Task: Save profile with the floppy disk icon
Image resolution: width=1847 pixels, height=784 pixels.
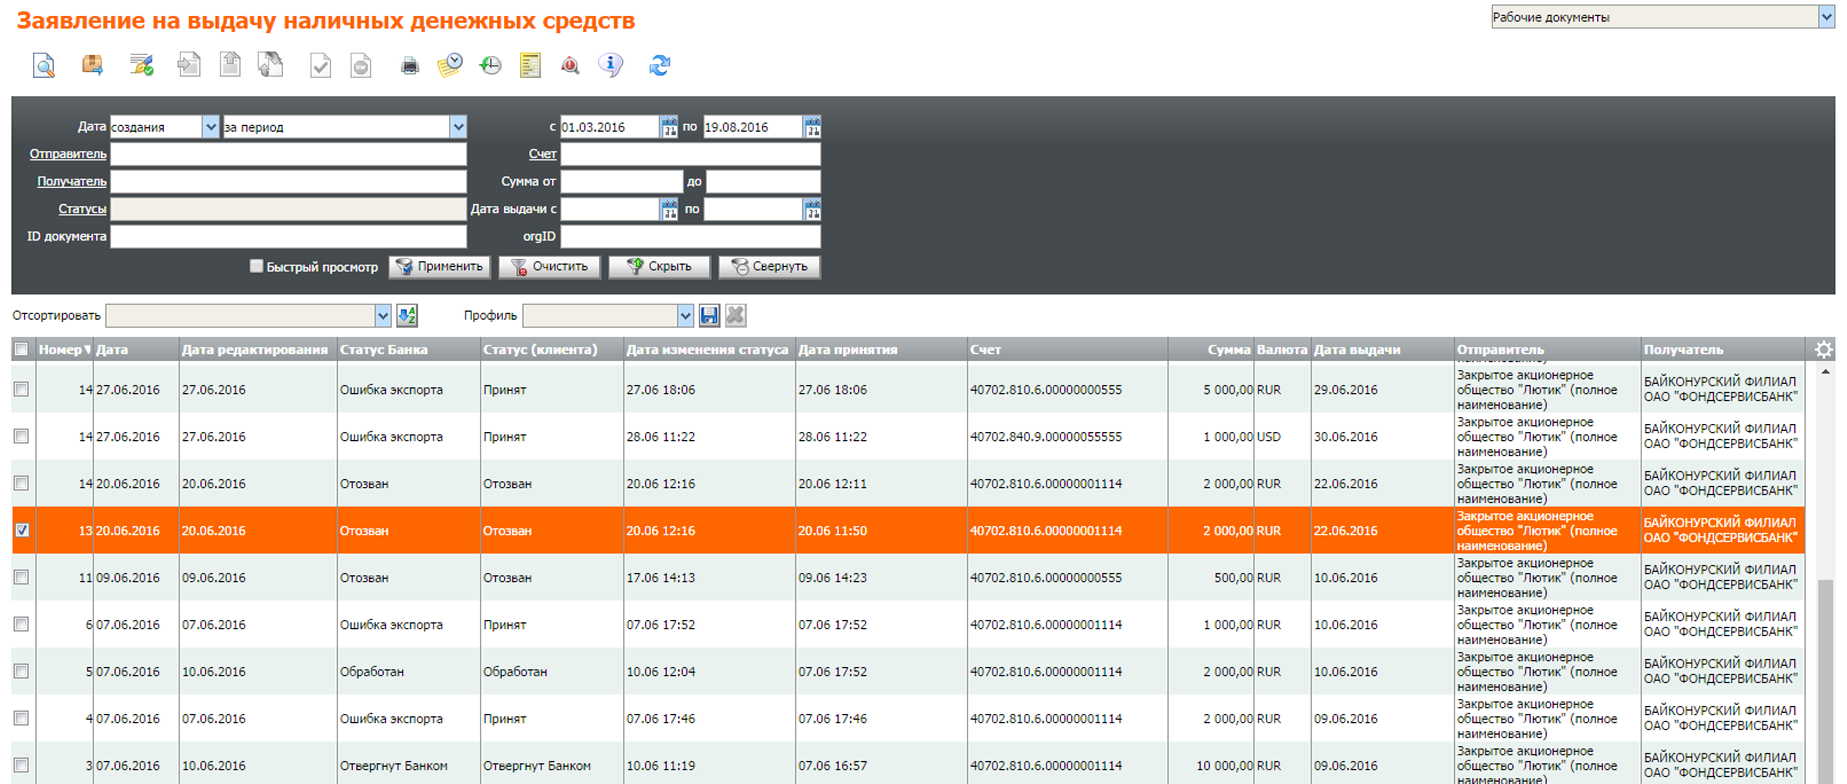Action: (709, 316)
